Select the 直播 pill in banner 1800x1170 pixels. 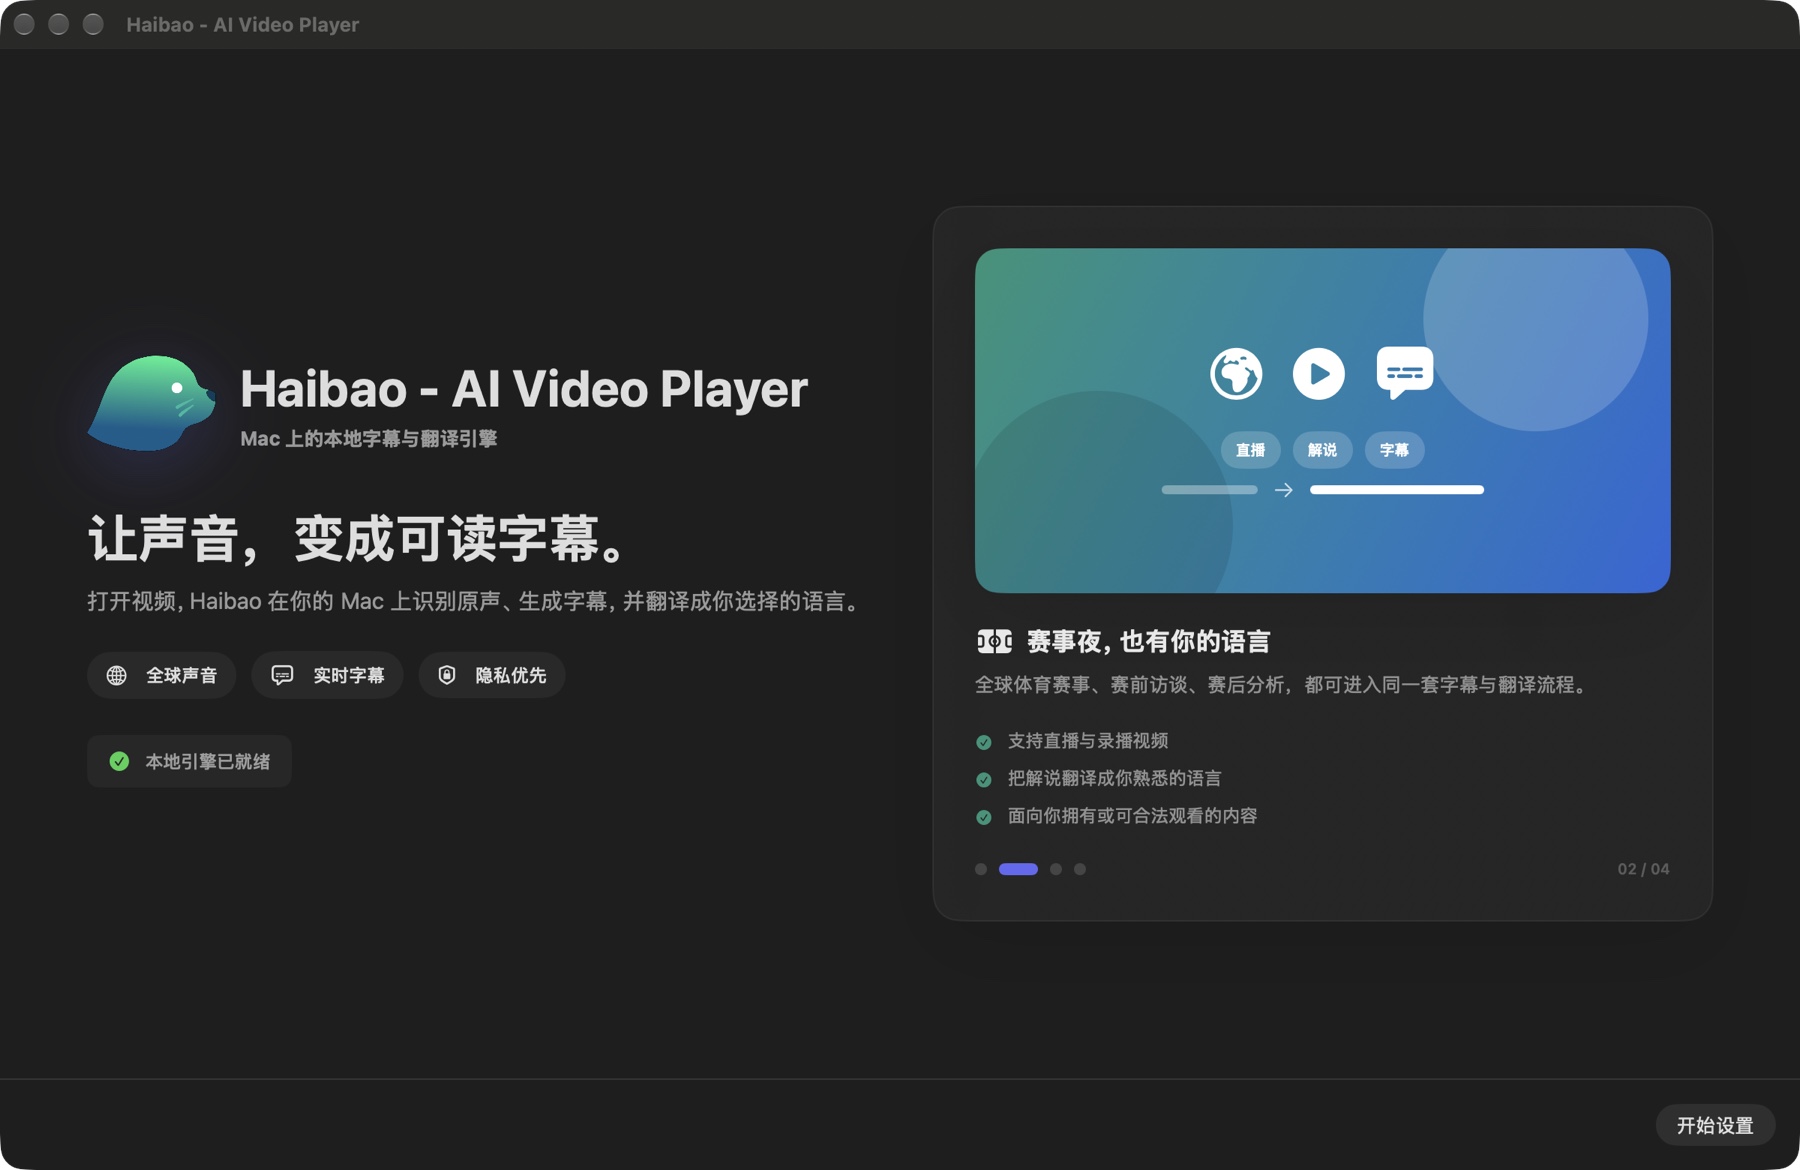point(1250,450)
